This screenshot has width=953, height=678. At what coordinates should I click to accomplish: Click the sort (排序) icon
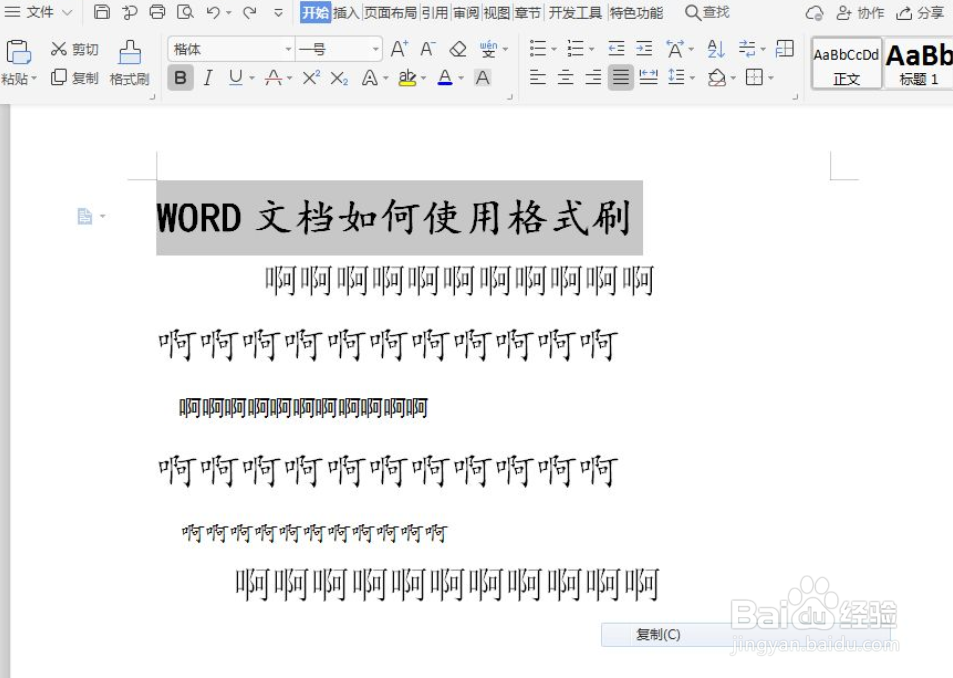(x=717, y=47)
